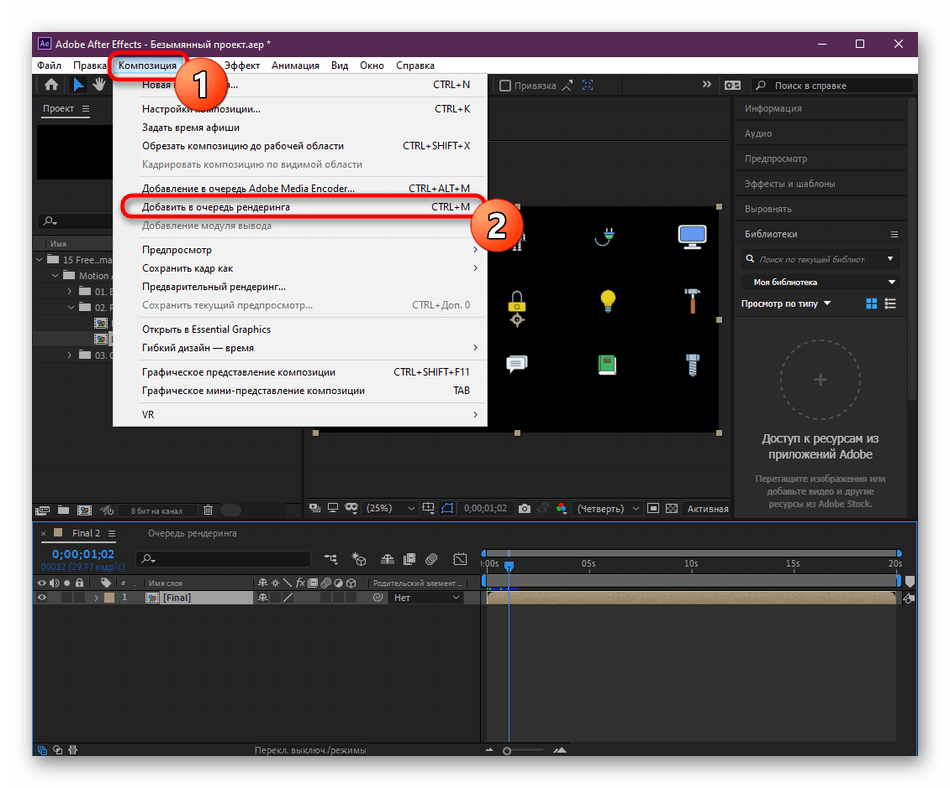950x788 pixels.
Task: Toggle the shy layers hide icon
Action: coord(387,559)
